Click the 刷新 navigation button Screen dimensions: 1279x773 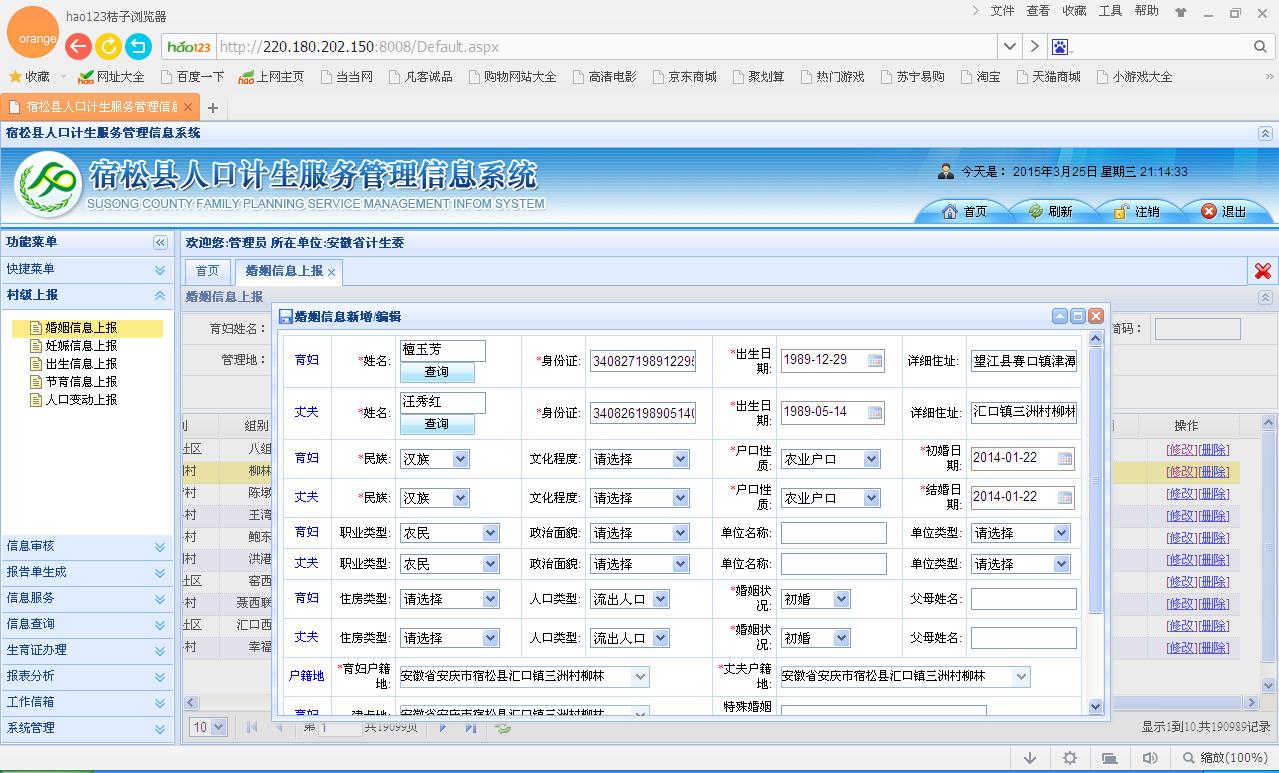pyautogui.click(x=1050, y=211)
